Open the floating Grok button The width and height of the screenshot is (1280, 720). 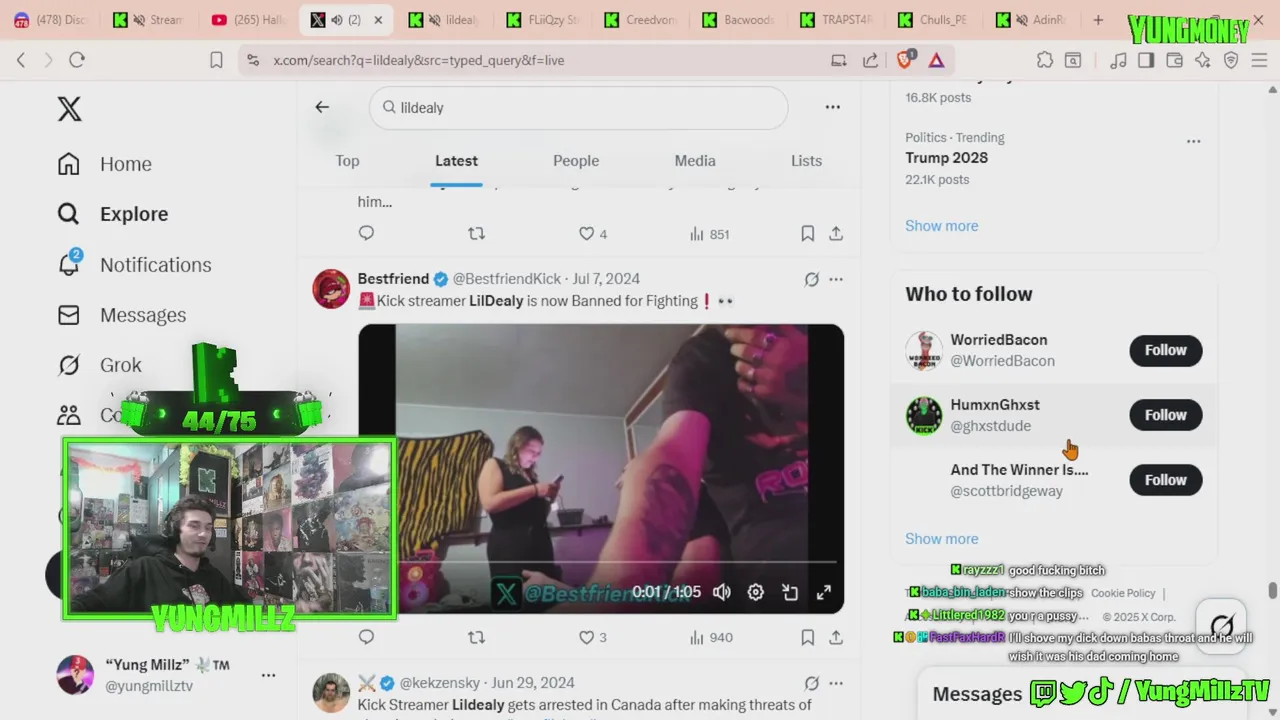point(1221,628)
